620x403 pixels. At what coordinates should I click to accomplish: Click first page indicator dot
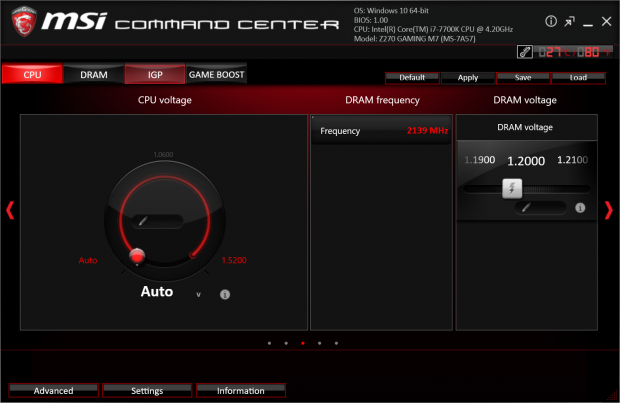[269, 343]
